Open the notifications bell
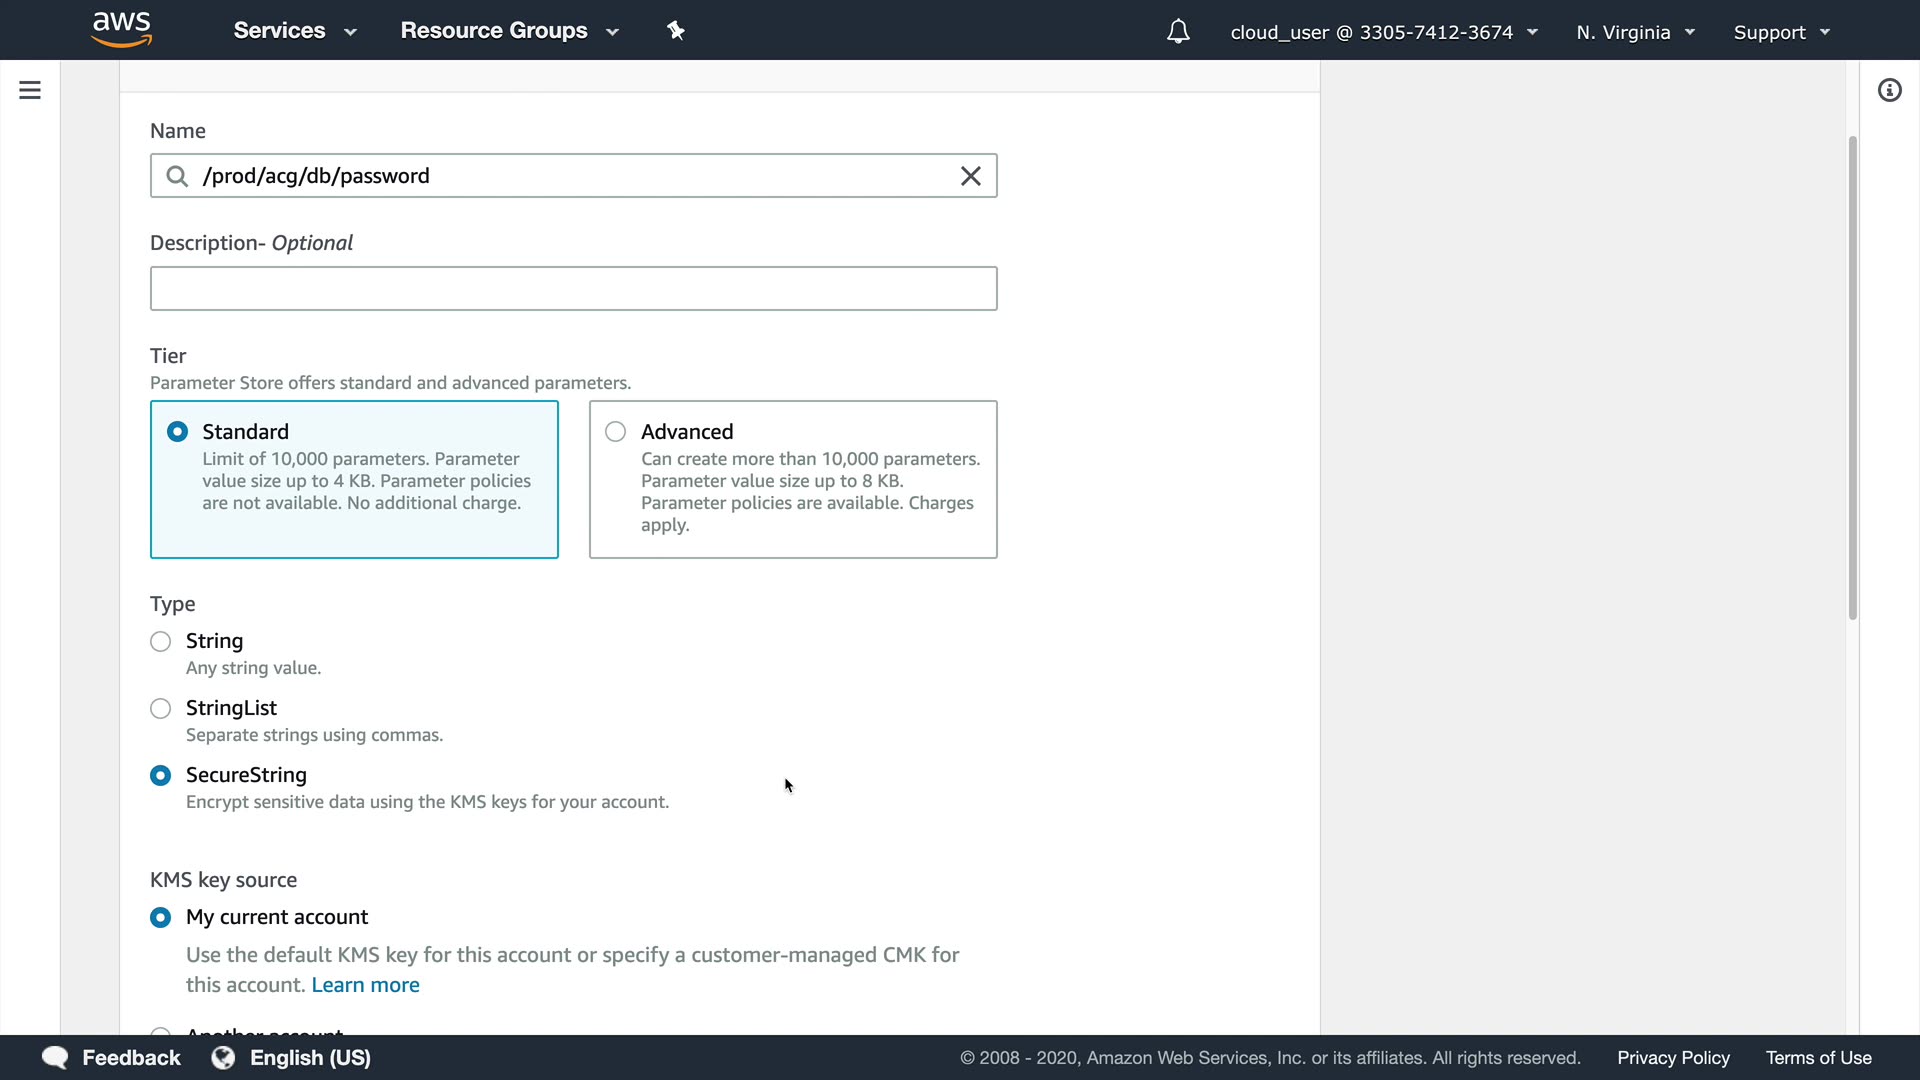1920x1080 pixels. 1178,32
